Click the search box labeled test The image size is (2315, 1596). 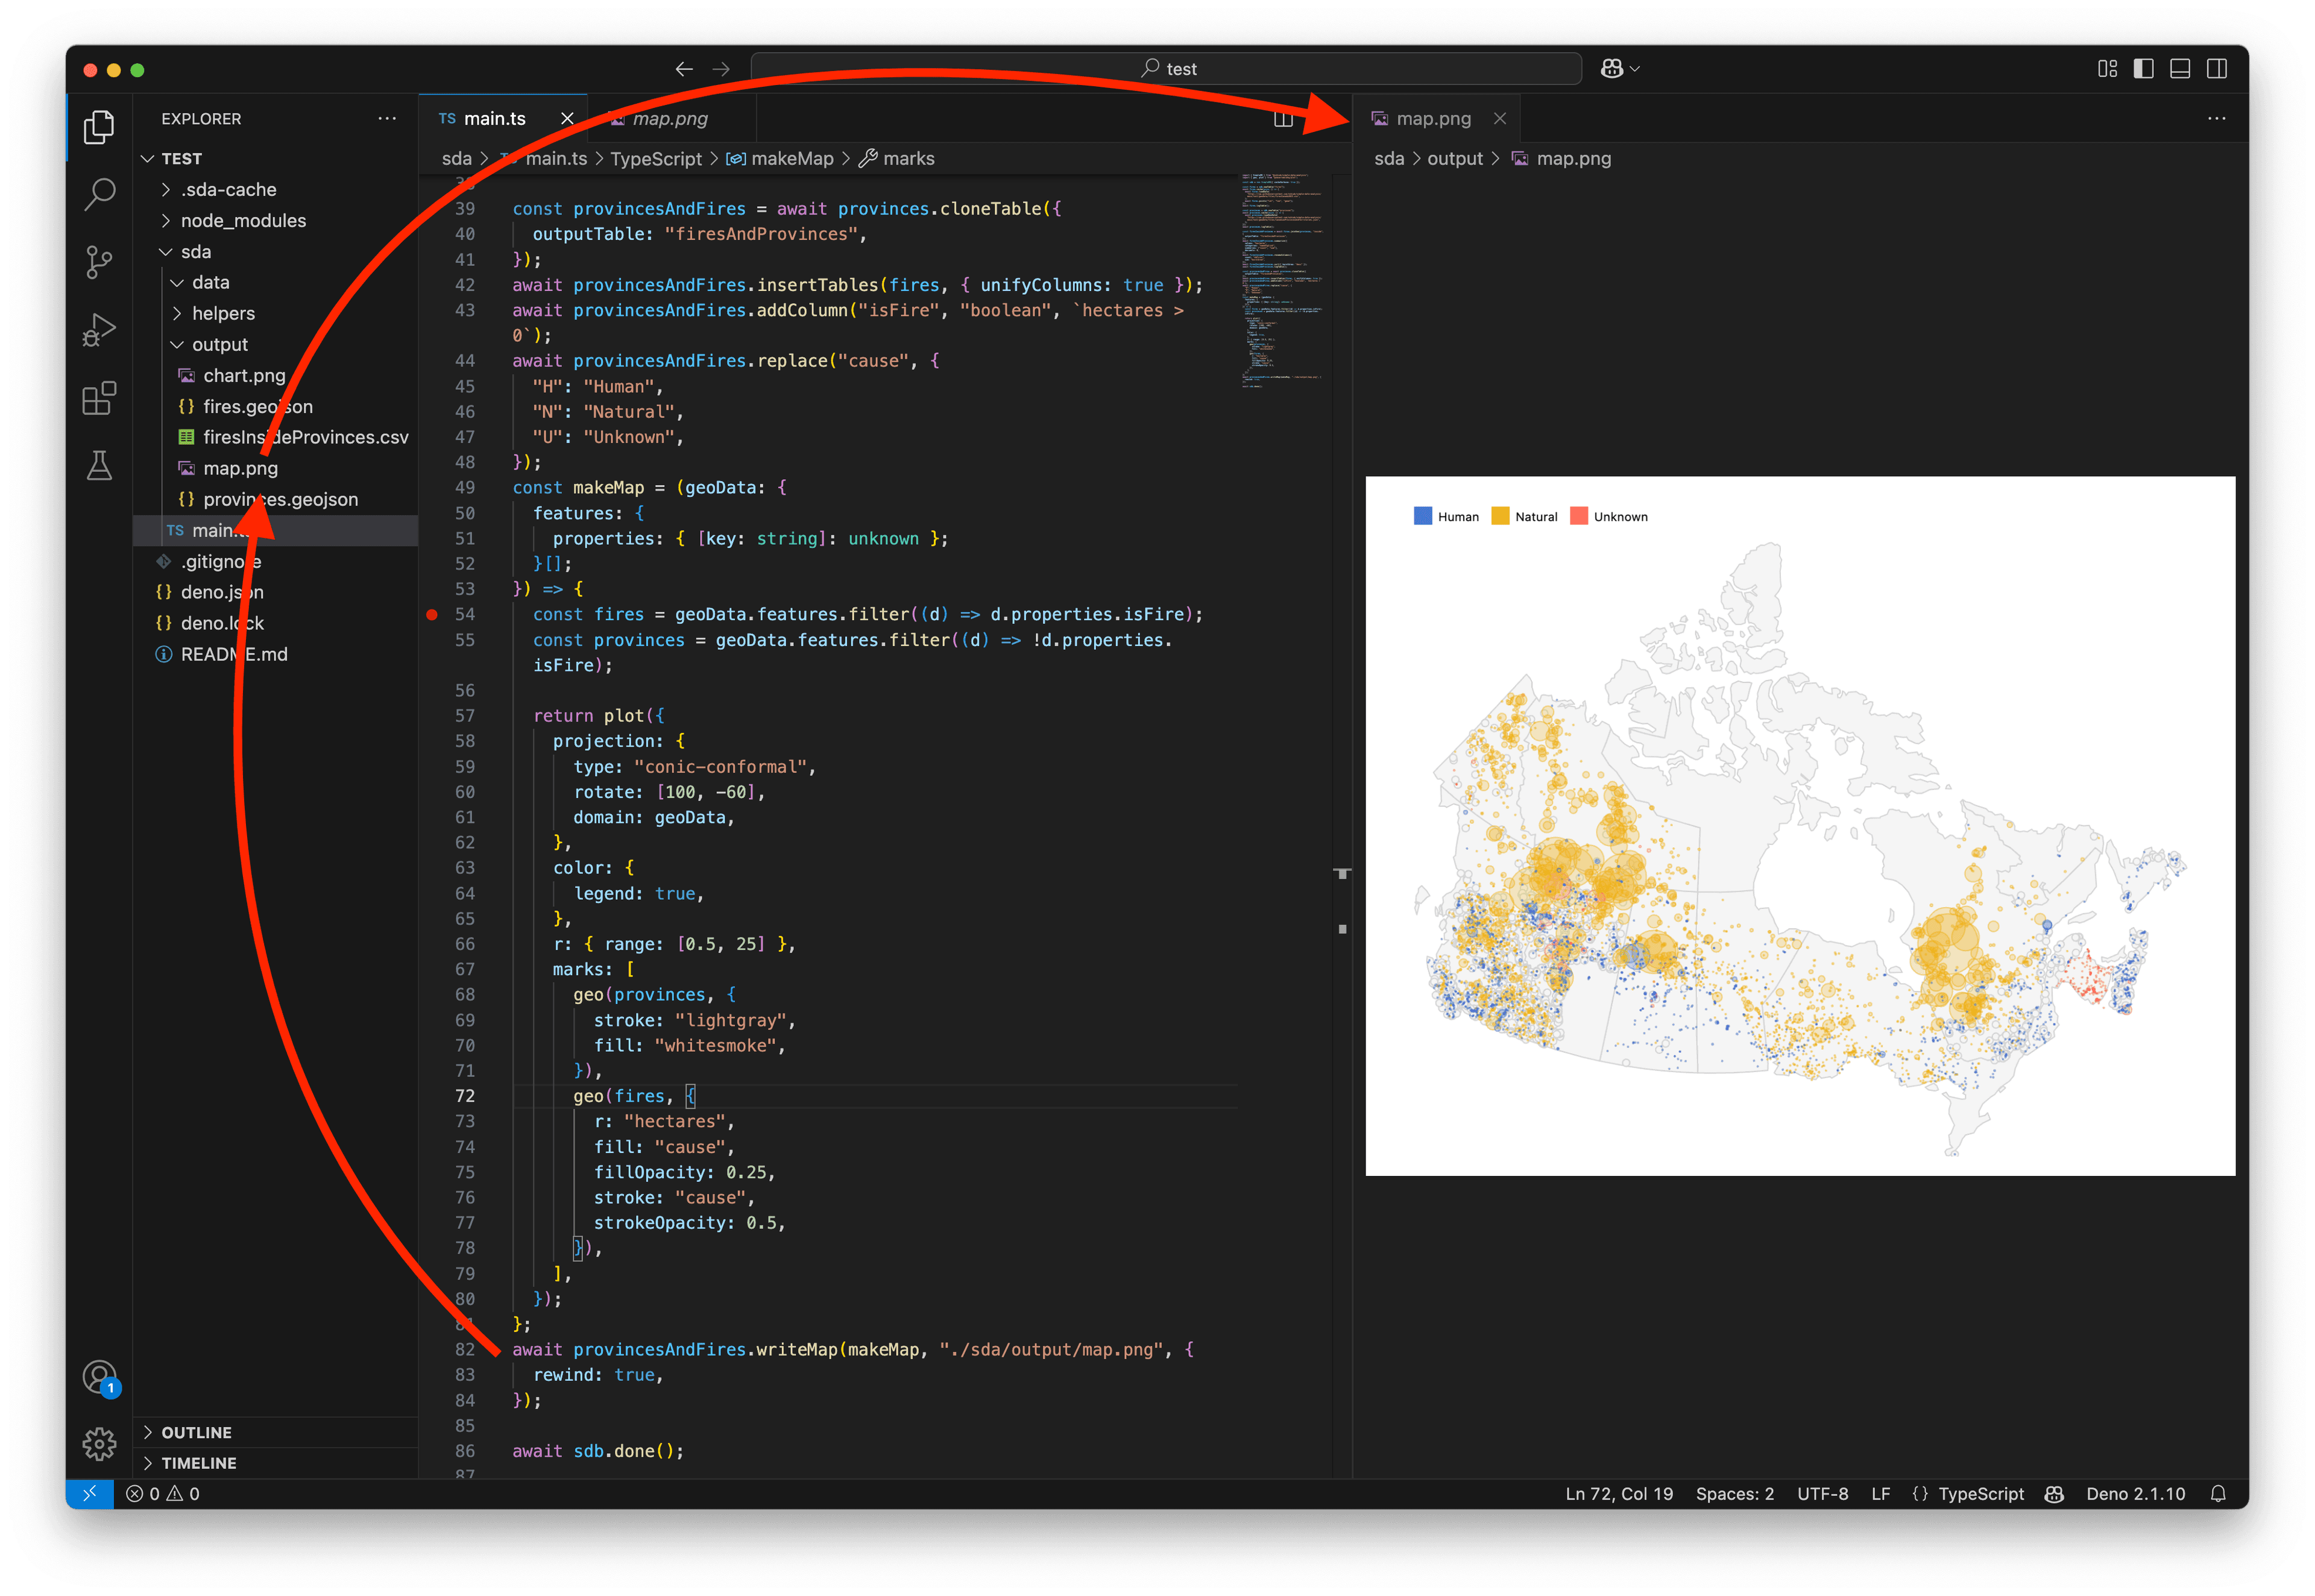pos(1166,69)
